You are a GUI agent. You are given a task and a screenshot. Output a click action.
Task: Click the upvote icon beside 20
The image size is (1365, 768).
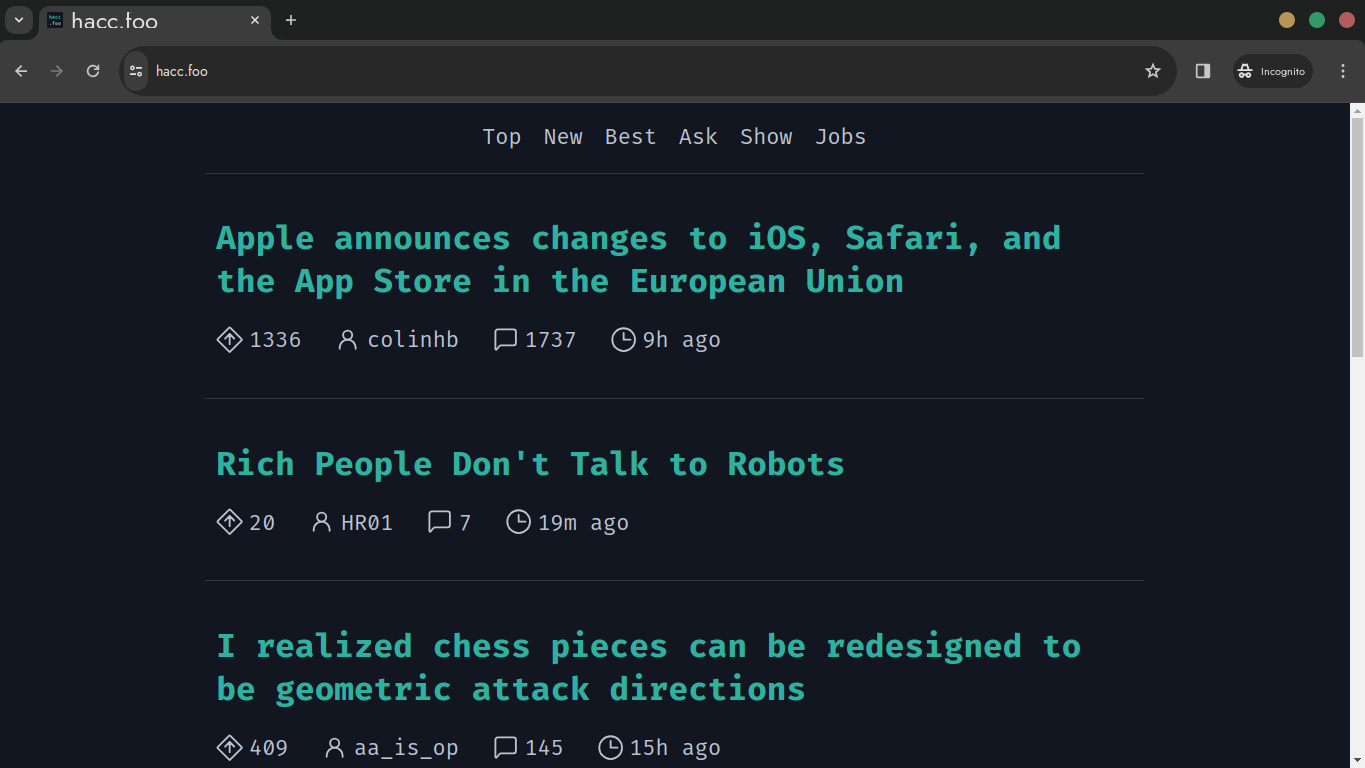coord(229,522)
